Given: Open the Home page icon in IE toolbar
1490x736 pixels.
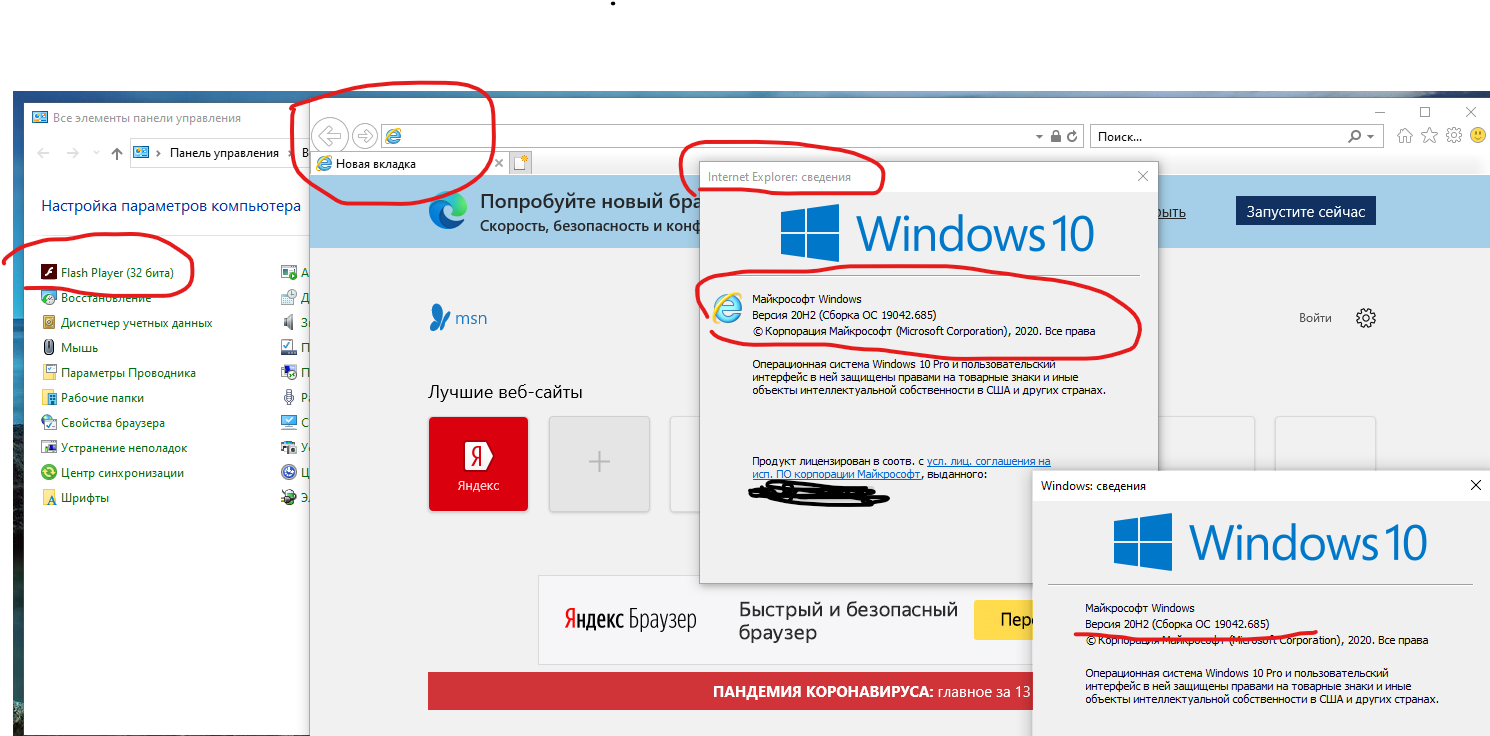Looking at the screenshot, I should (1405, 136).
